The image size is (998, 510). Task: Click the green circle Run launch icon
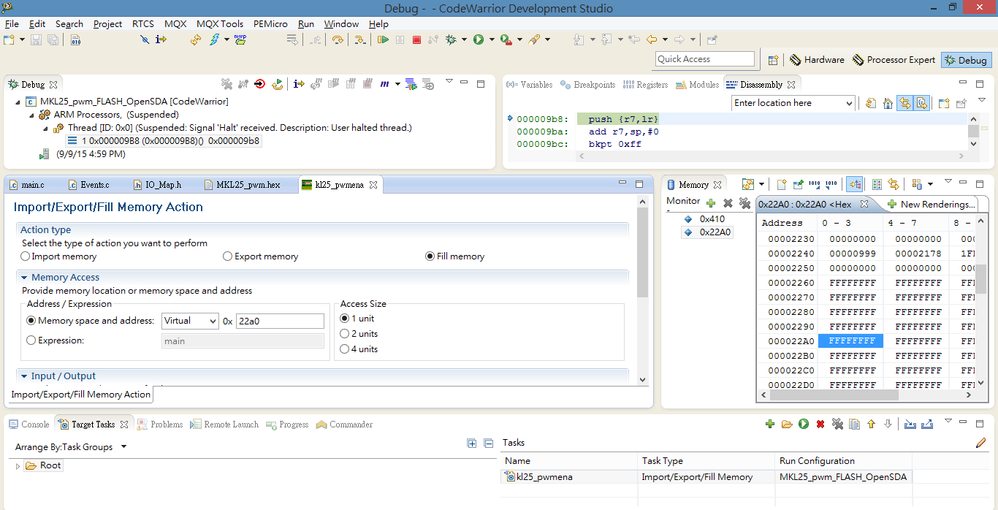coord(478,39)
